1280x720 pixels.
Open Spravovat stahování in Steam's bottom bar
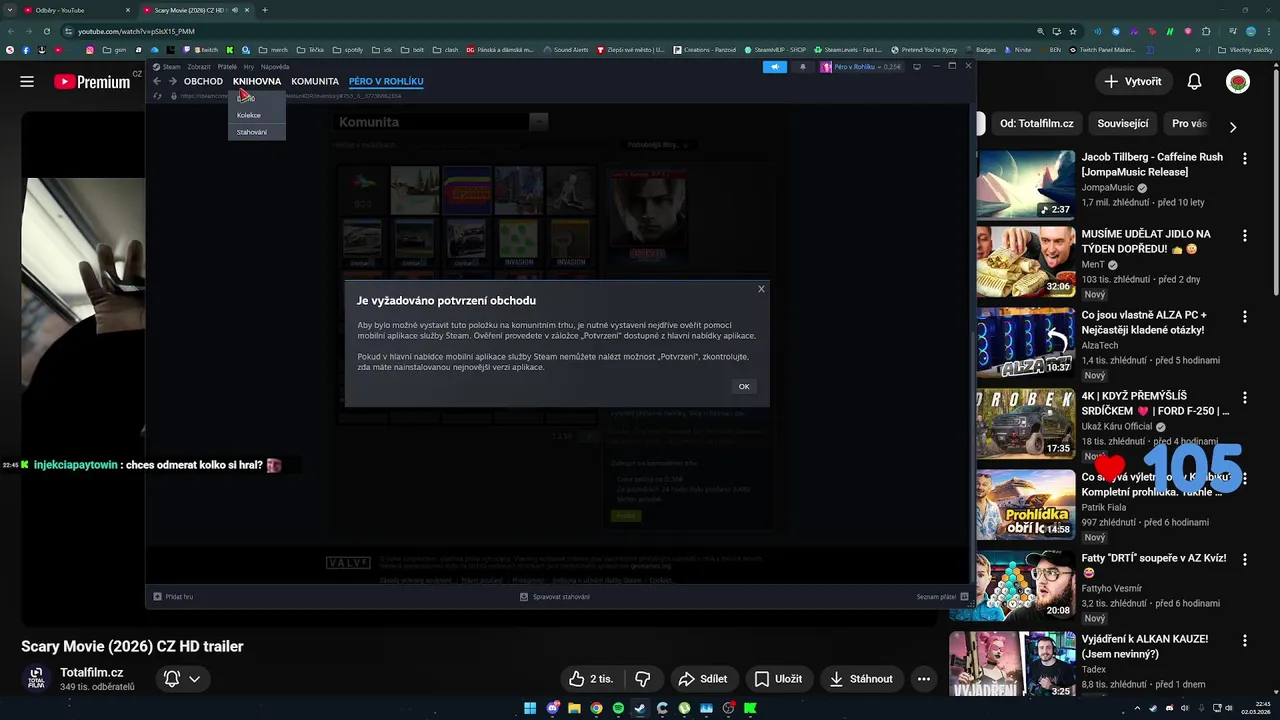[x=555, y=596]
